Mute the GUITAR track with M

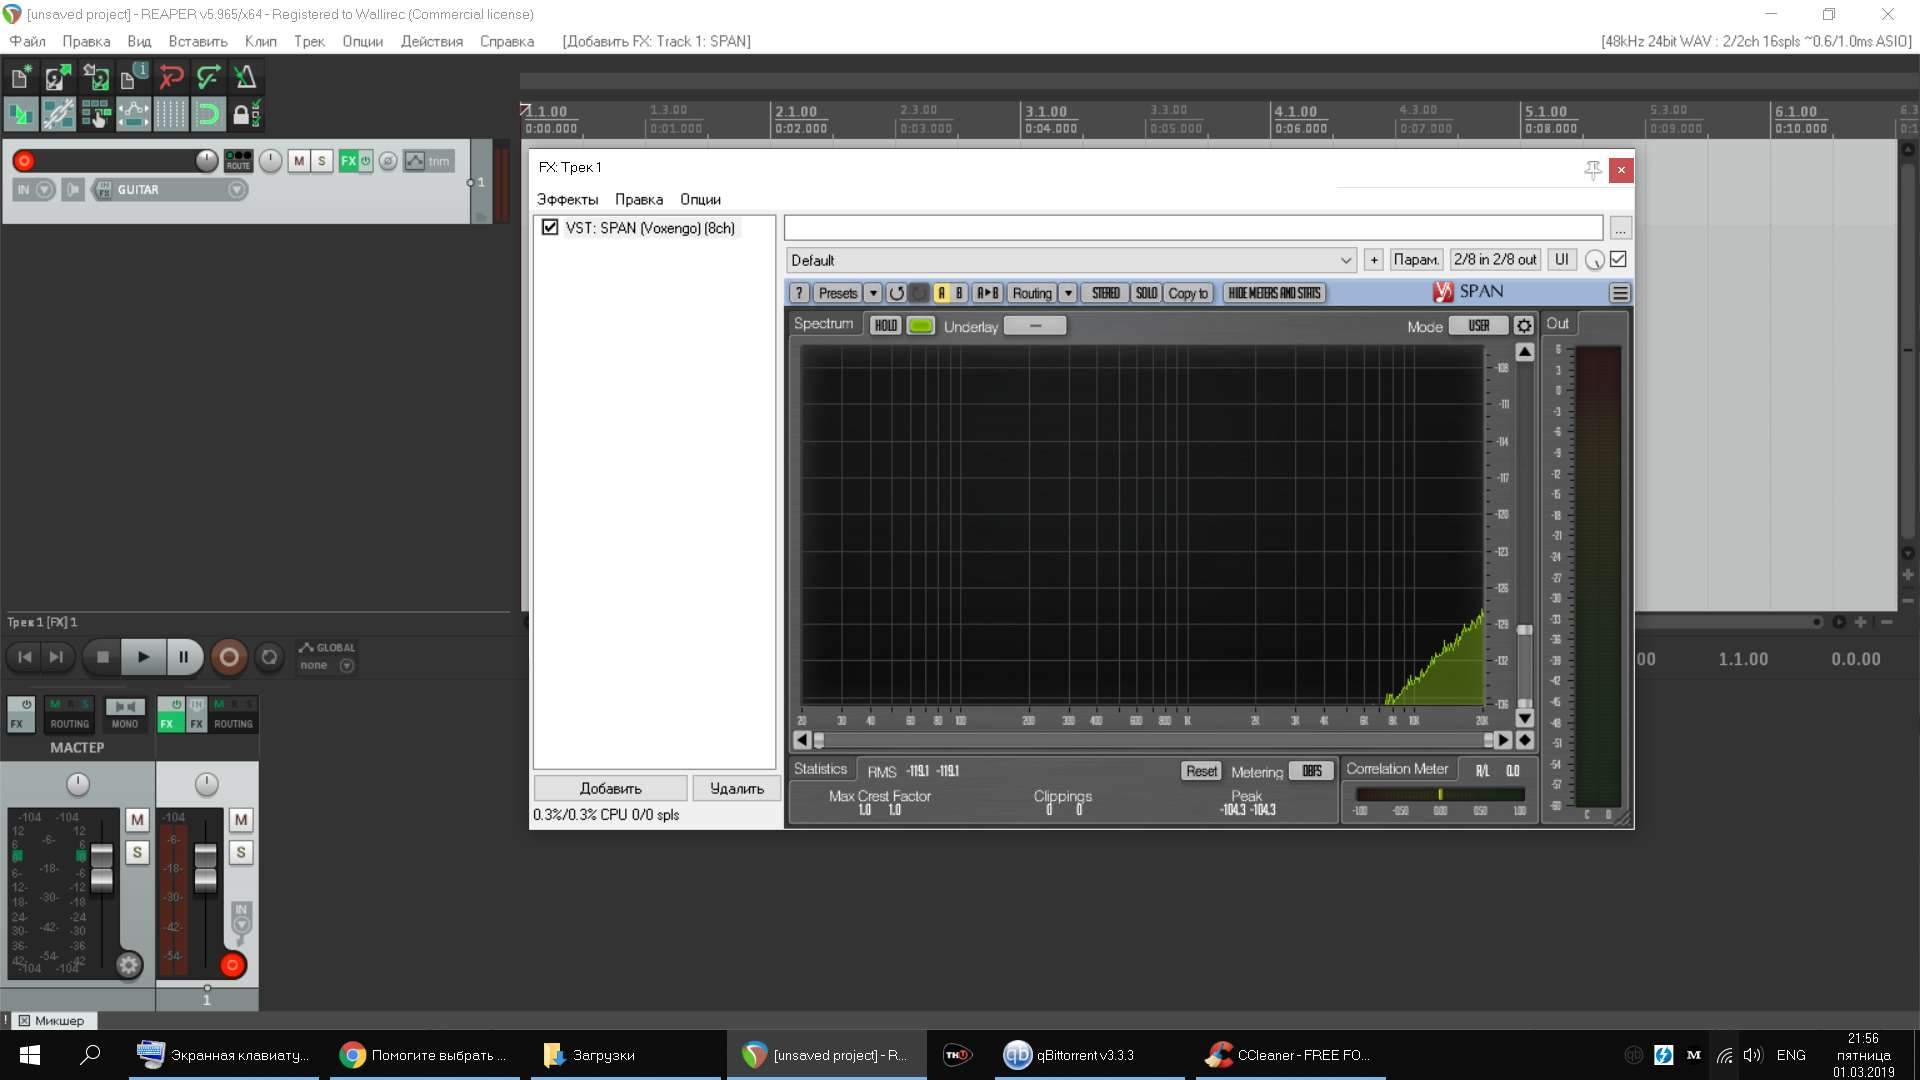tap(298, 161)
